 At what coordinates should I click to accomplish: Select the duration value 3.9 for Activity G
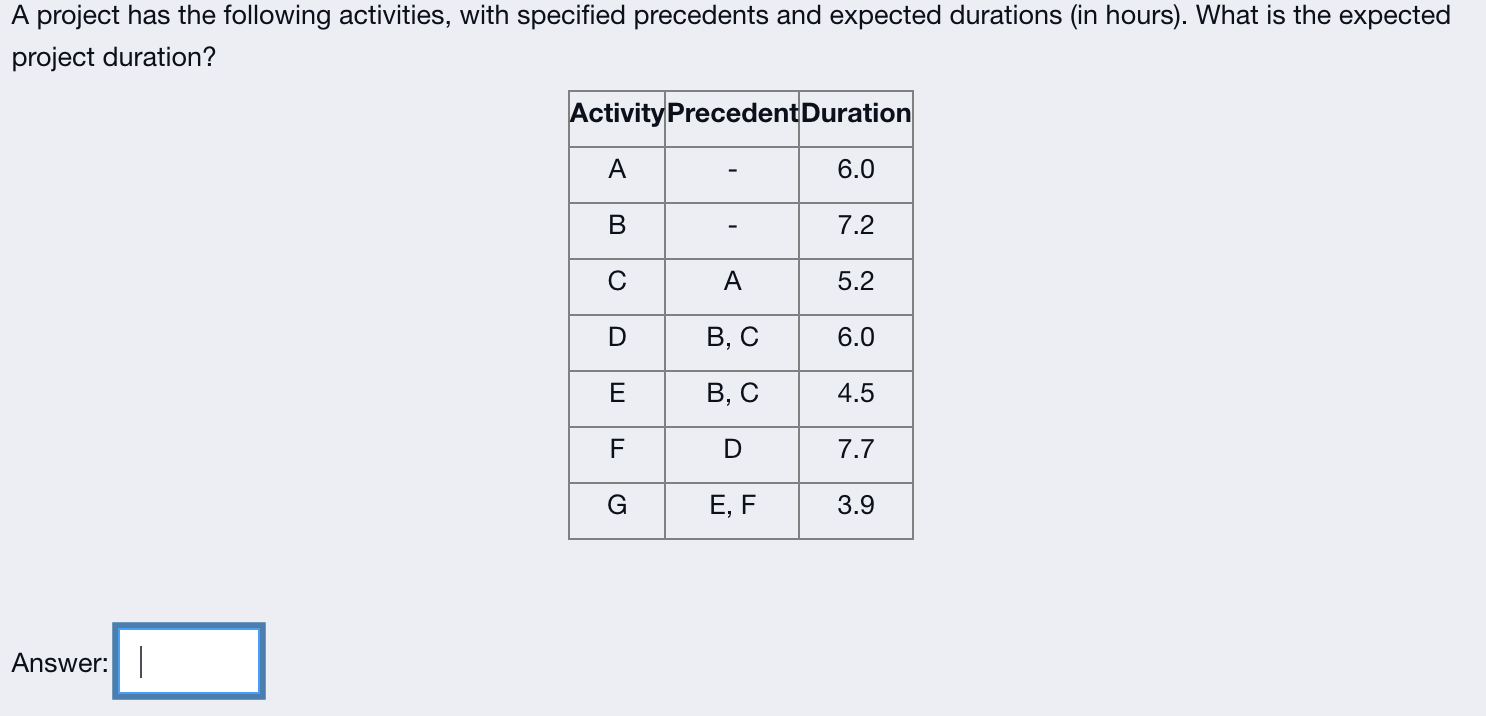click(855, 506)
